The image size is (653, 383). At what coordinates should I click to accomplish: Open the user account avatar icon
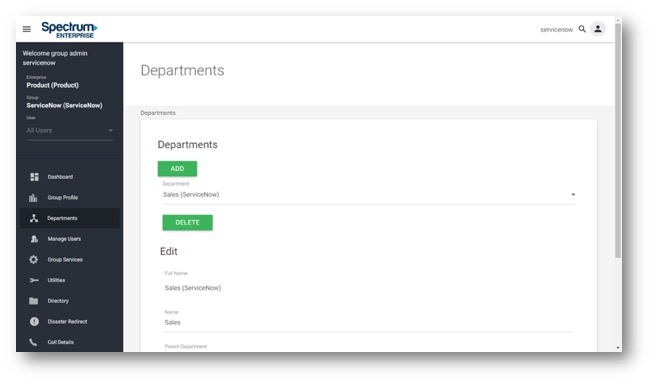(x=598, y=29)
